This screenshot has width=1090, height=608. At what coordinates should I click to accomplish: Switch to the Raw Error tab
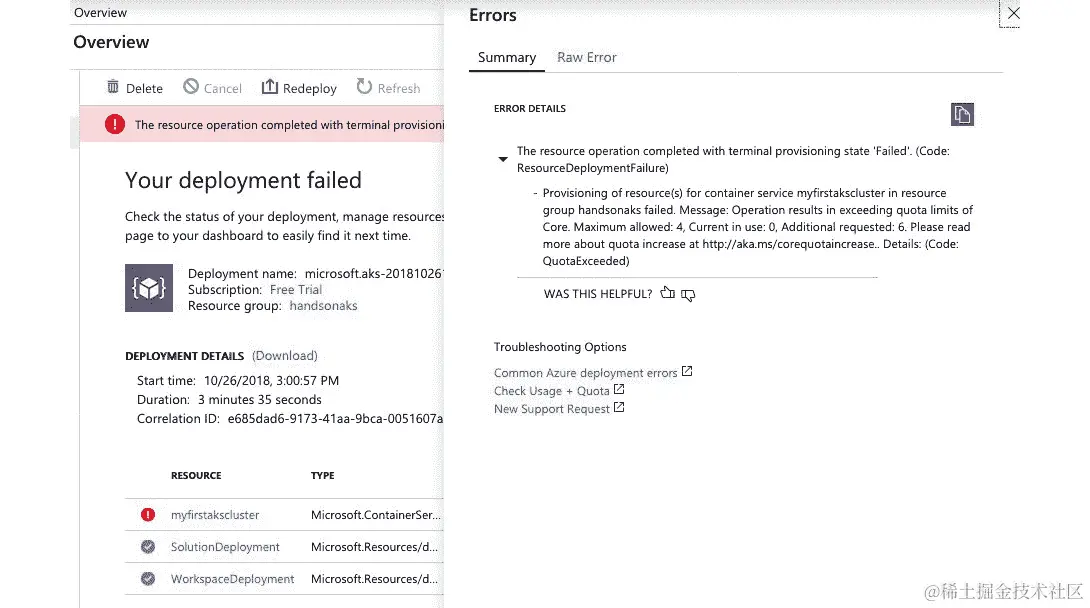[587, 57]
